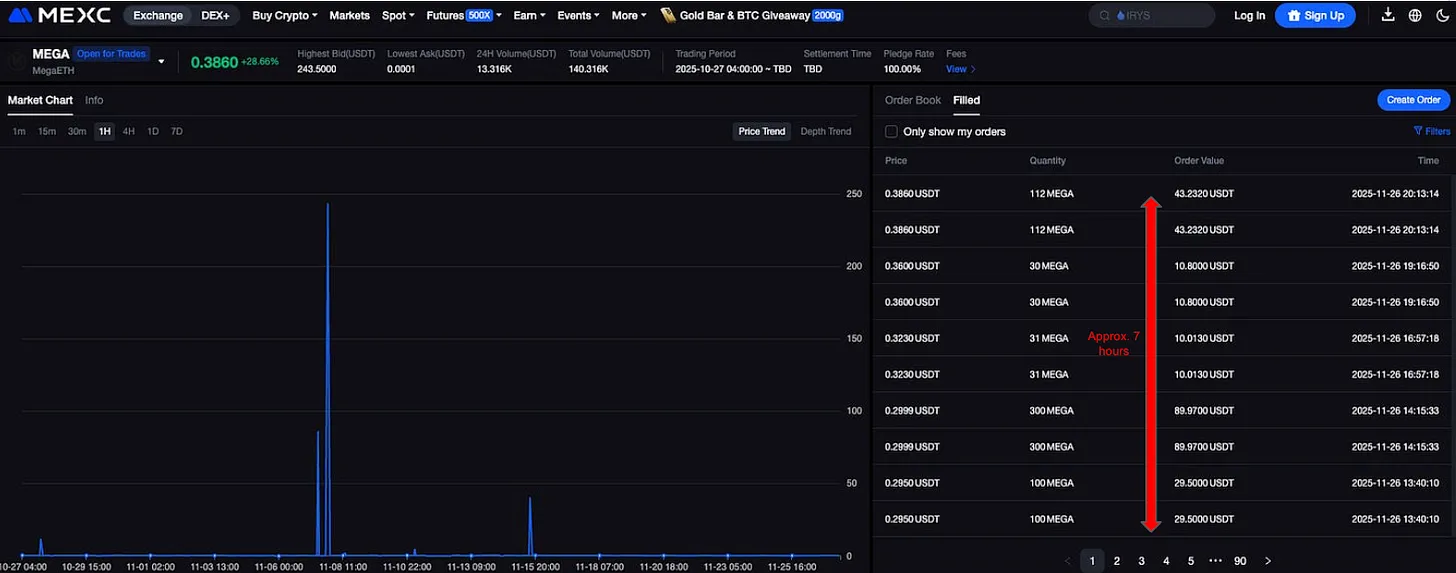Expand the MEGA pair selector arrow
1456x573 pixels.
point(162,61)
